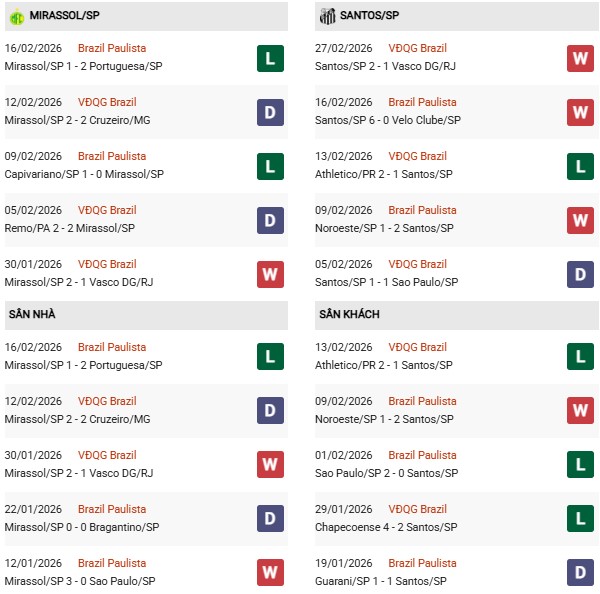Open VĐQG Brazil link for Mirassol 30/01/2026 match in the top list
Screen dimensions: 600x594
(x=108, y=264)
